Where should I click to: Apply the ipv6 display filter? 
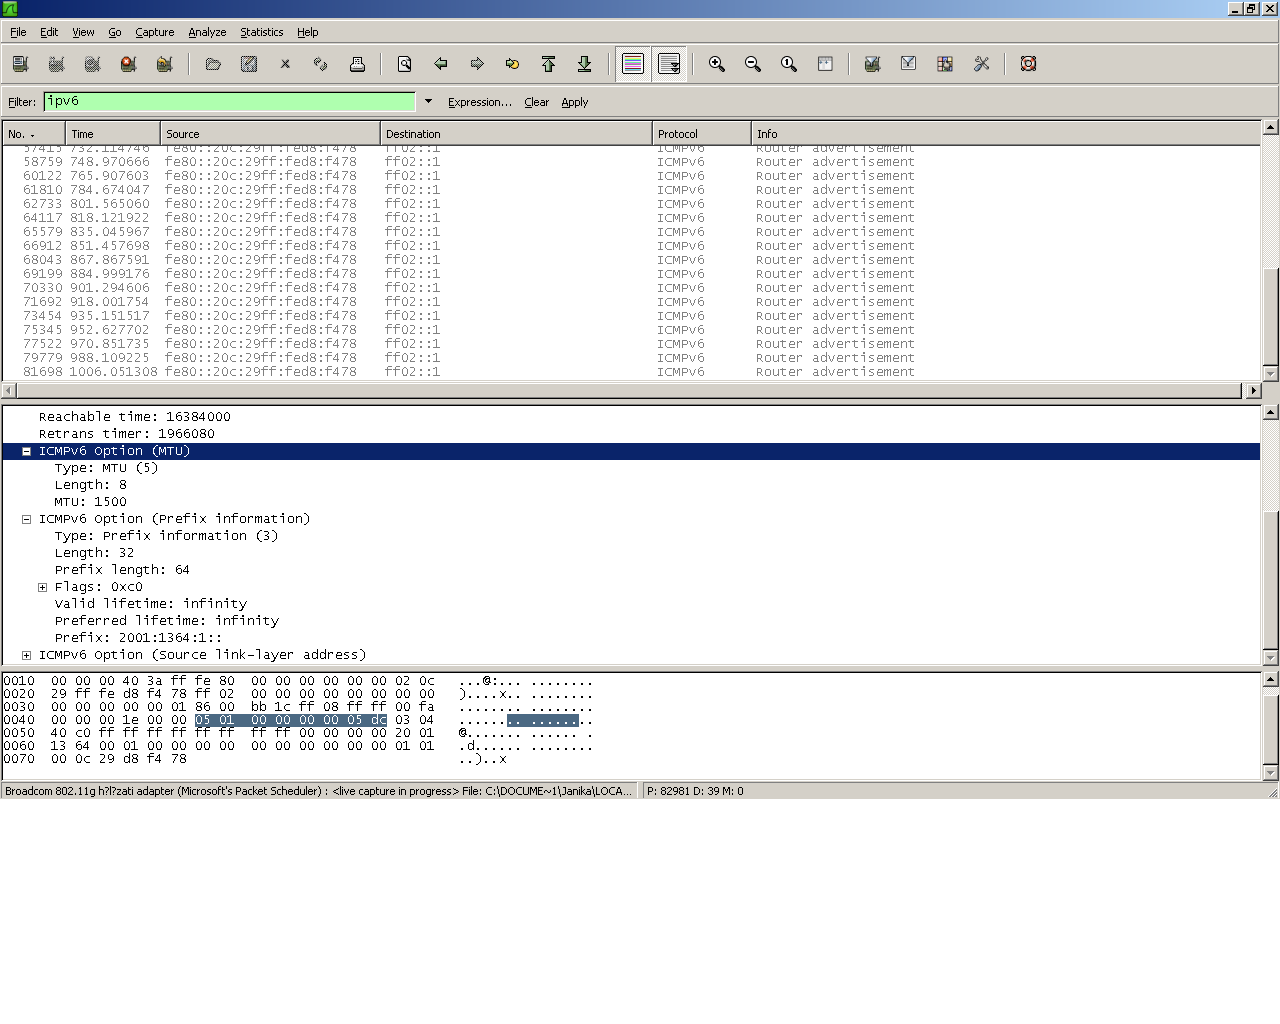tap(574, 101)
